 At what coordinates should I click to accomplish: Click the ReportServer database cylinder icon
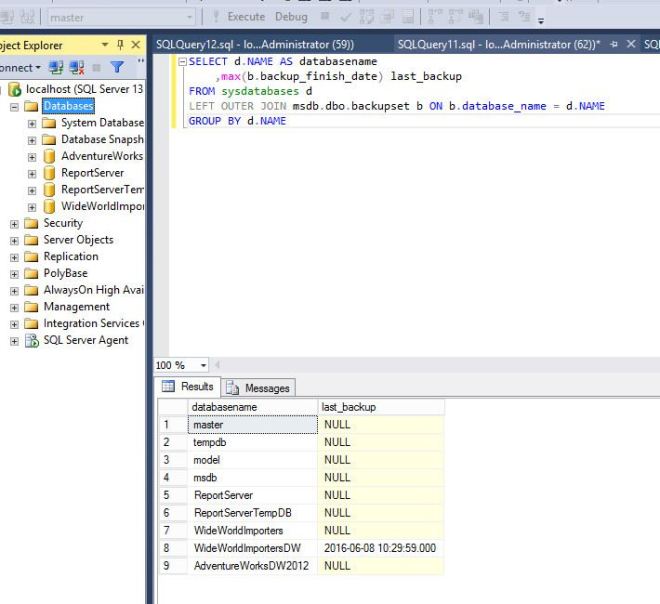(49, 173)
